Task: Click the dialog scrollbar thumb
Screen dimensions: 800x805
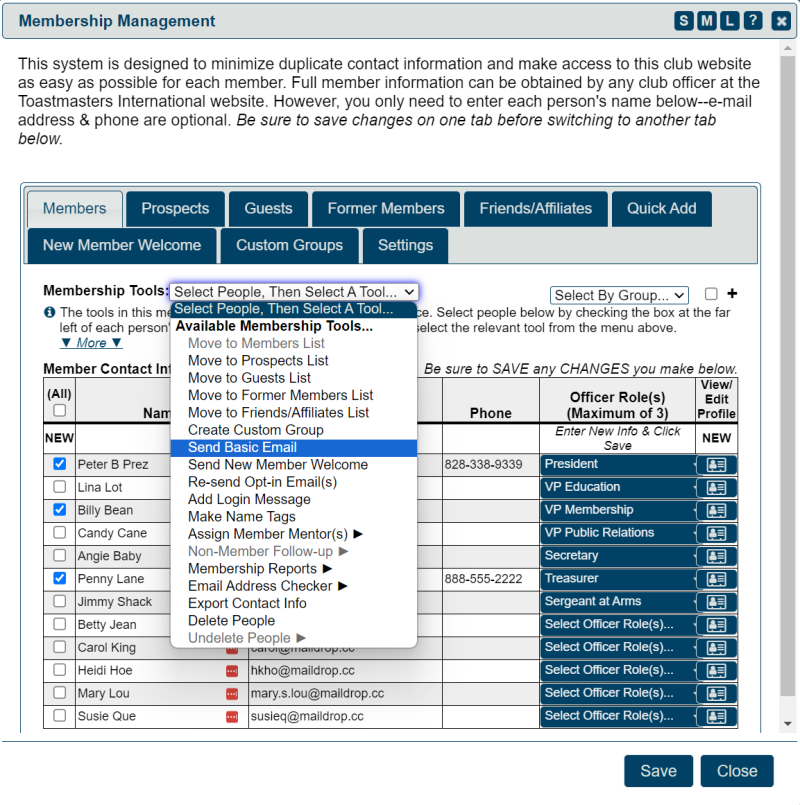Action: pyautogui.click(x=788, y=375)
